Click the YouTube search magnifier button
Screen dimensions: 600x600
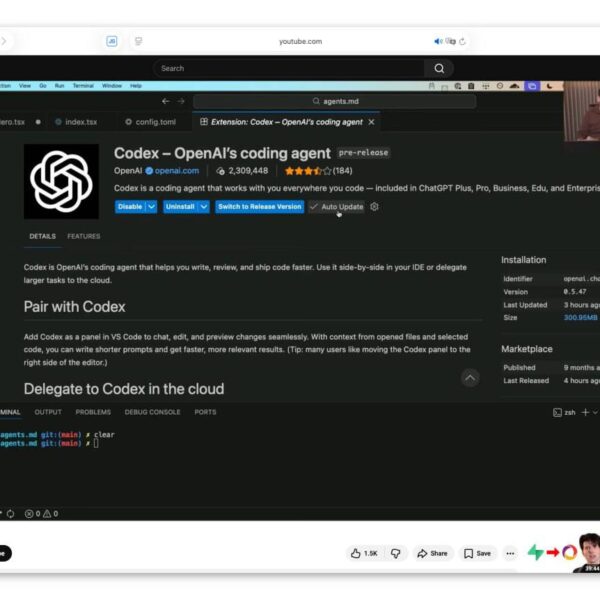coord(439,68)
